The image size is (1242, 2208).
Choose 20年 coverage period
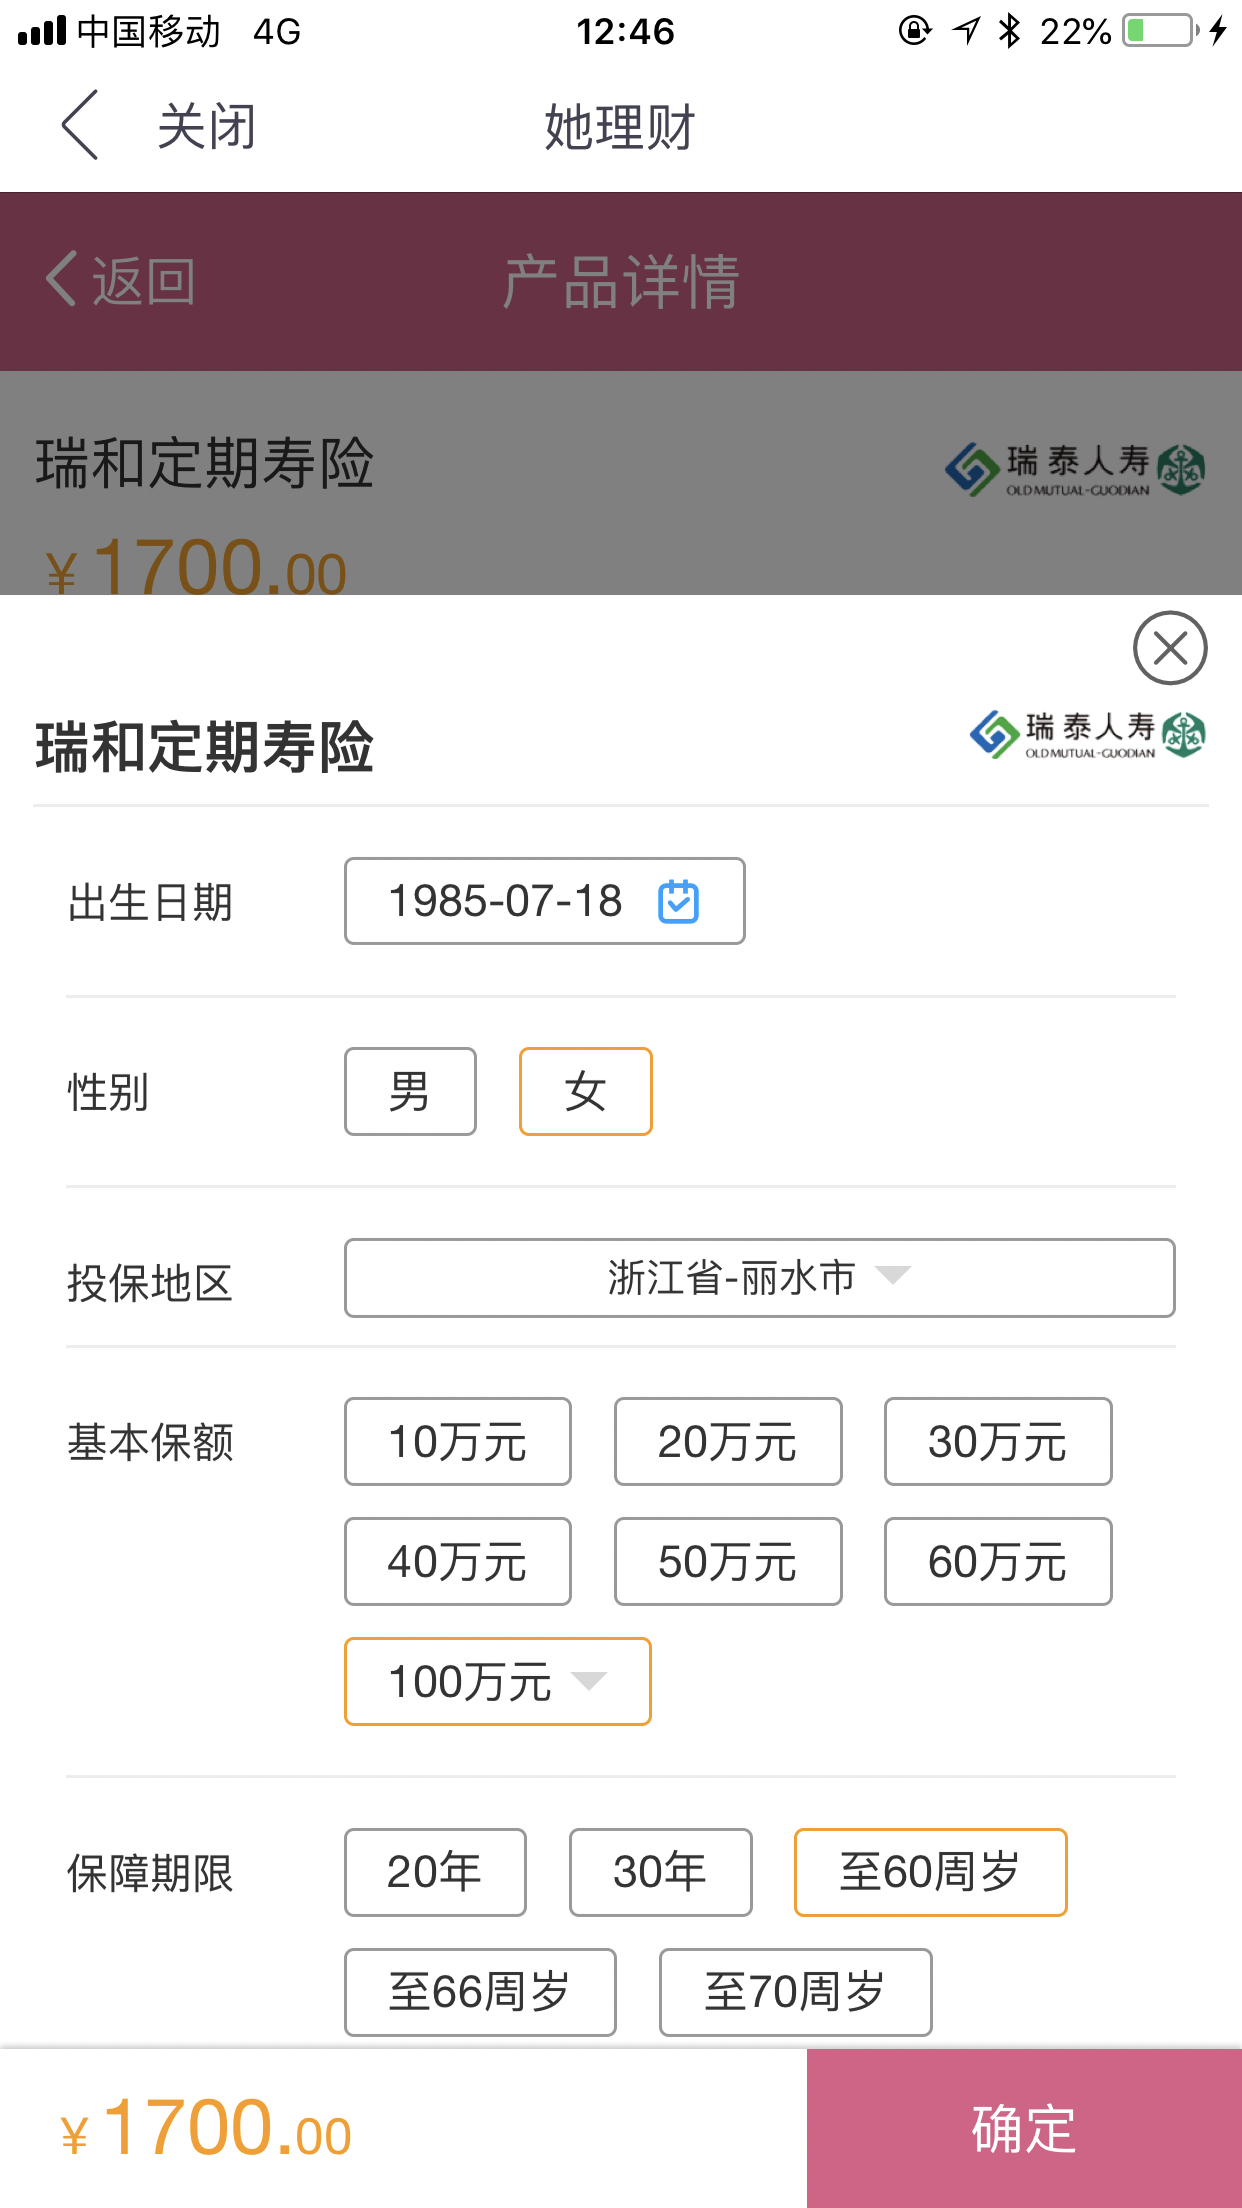pos(435,1872)
